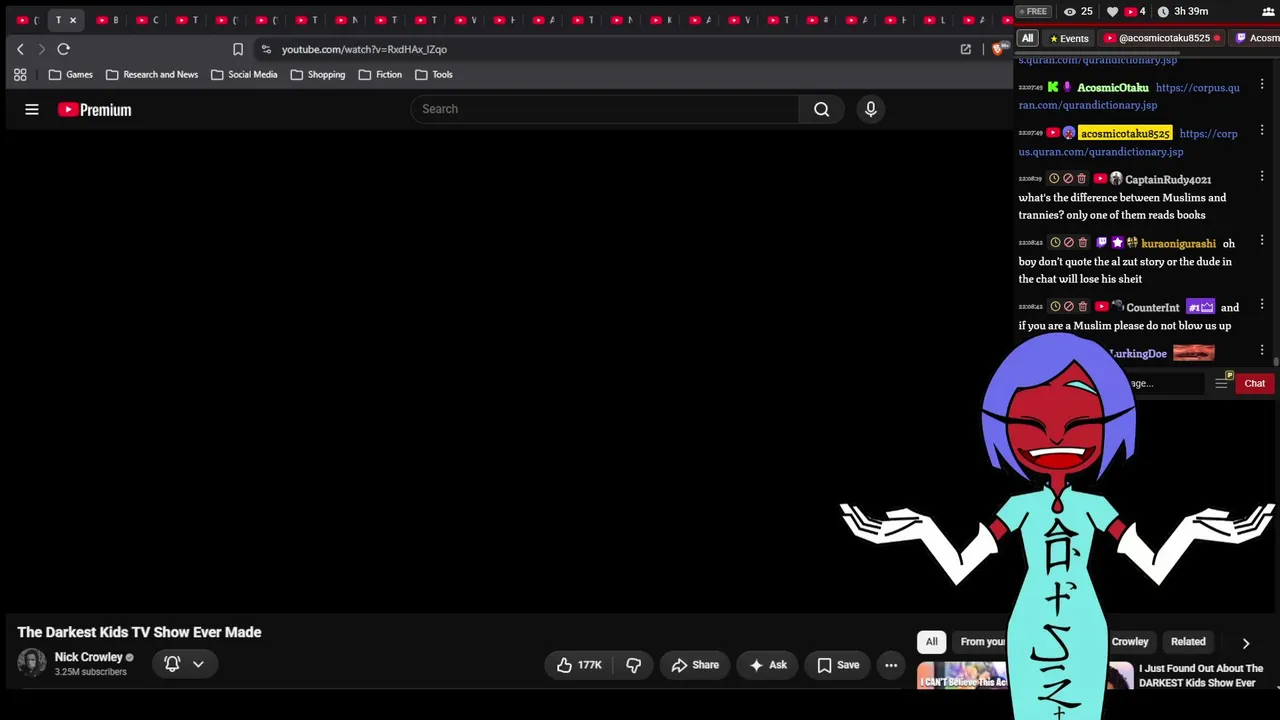
Task: Select the Related filter chip
Action: point(1188,642)
